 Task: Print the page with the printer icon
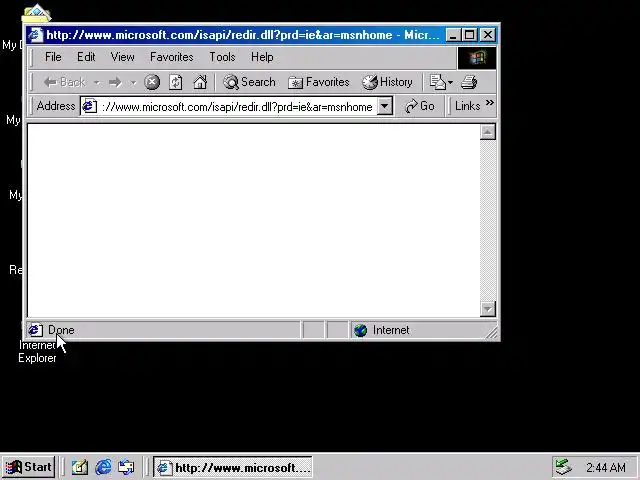469,82
